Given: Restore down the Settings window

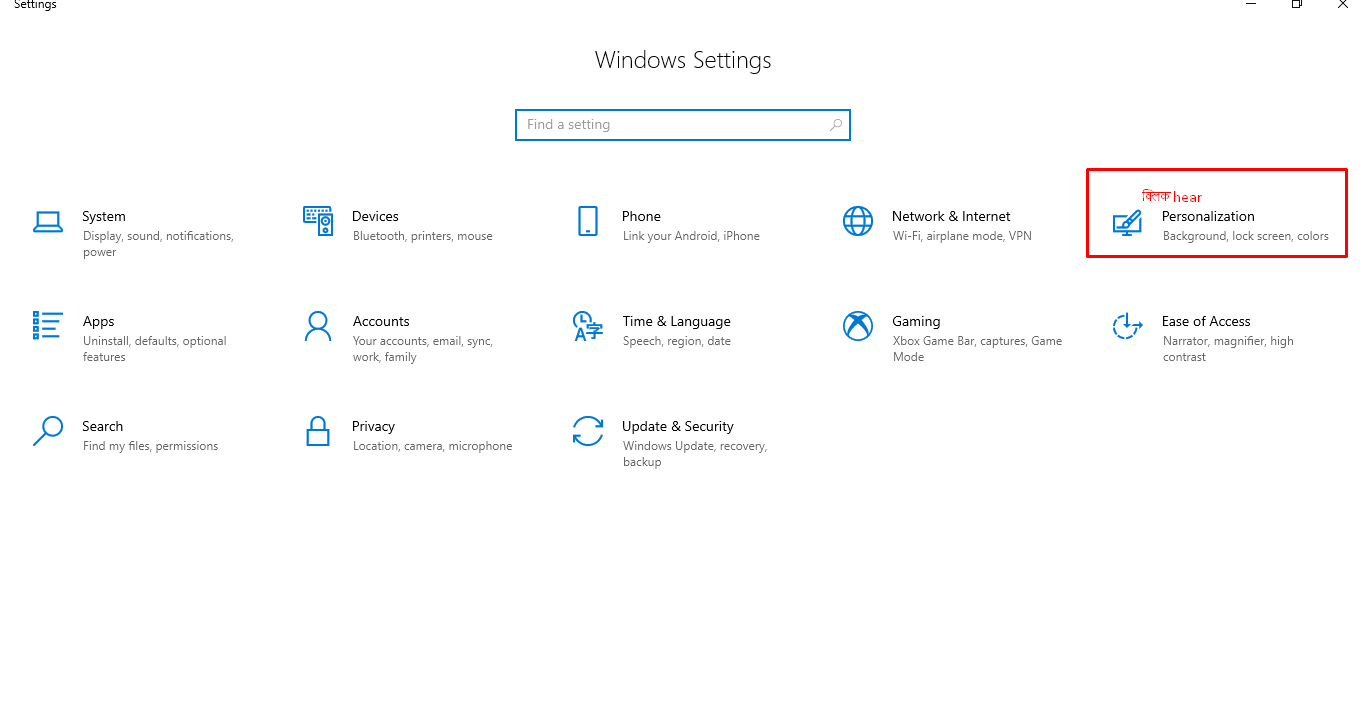Looking at the screenshot, I should click(x=1296, y=4).
